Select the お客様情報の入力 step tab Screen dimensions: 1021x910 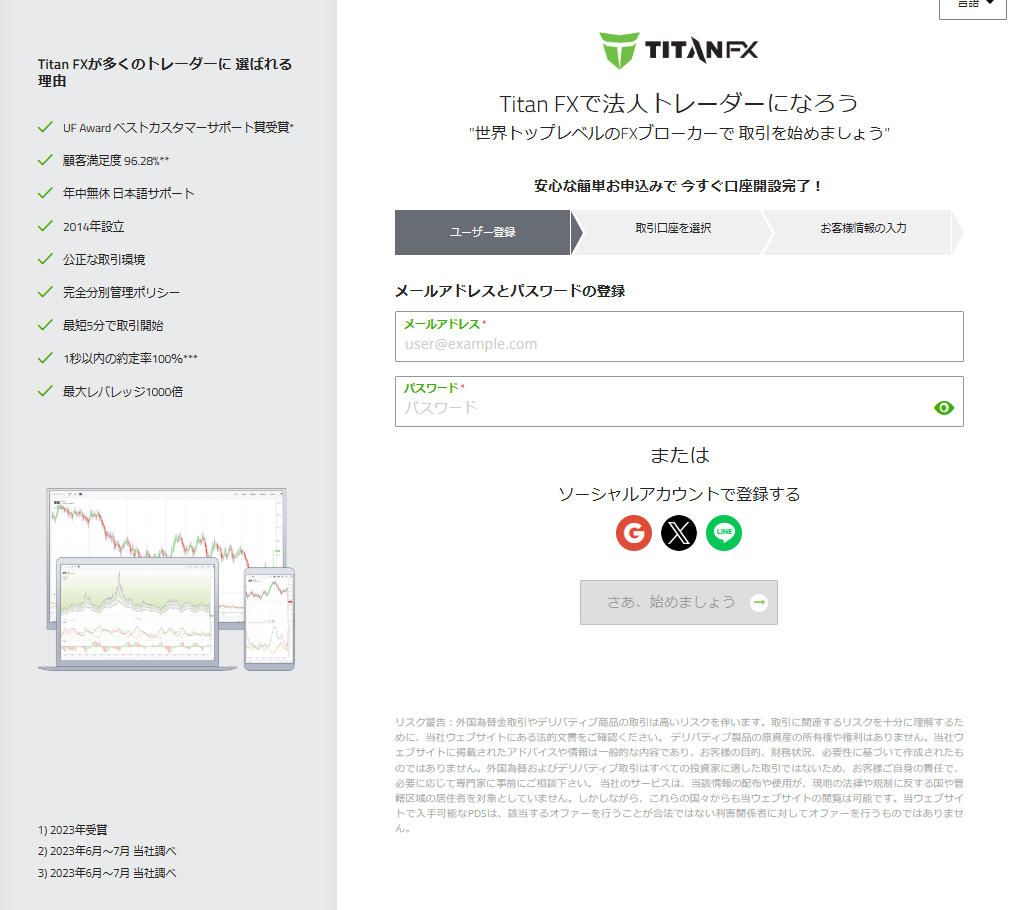coord(863,228)
